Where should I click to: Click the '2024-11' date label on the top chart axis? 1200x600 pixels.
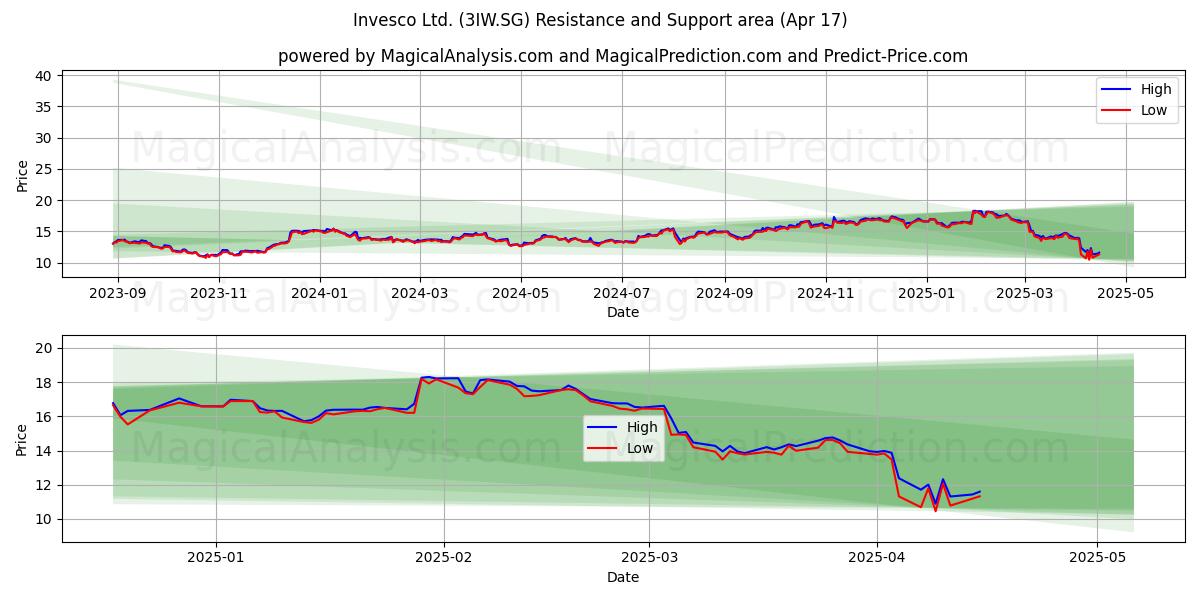[826, 294]
